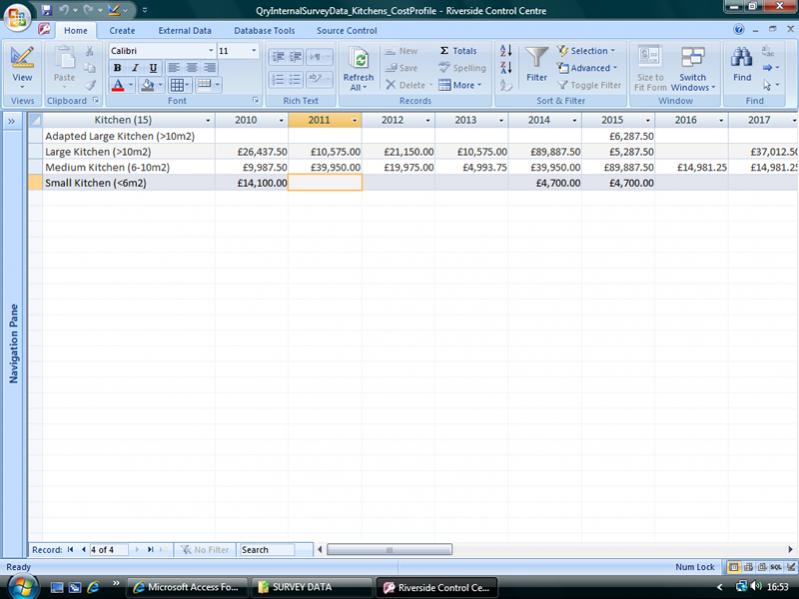Click the record navigator Search box
The width and height of the screenshot is (799, 599).
pos(267,550)
